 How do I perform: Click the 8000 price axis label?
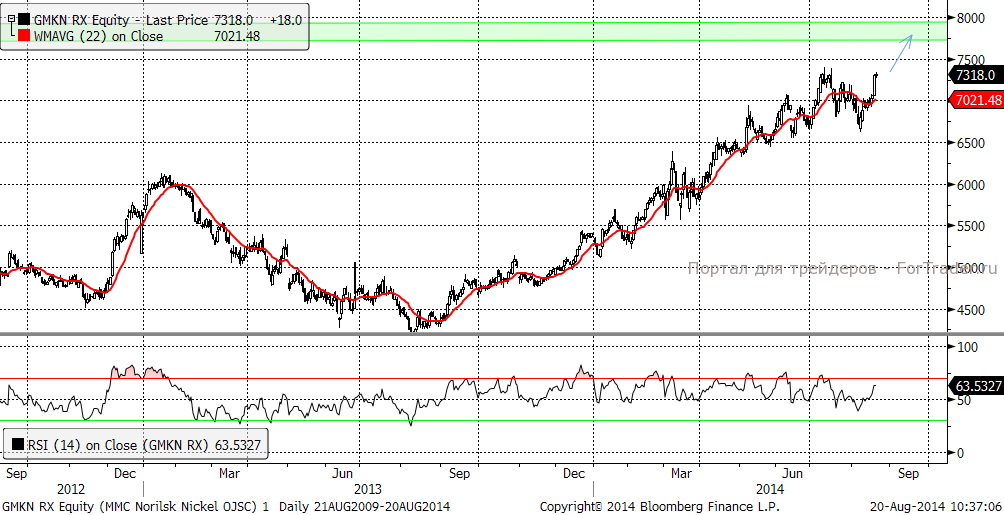(972, 18)
